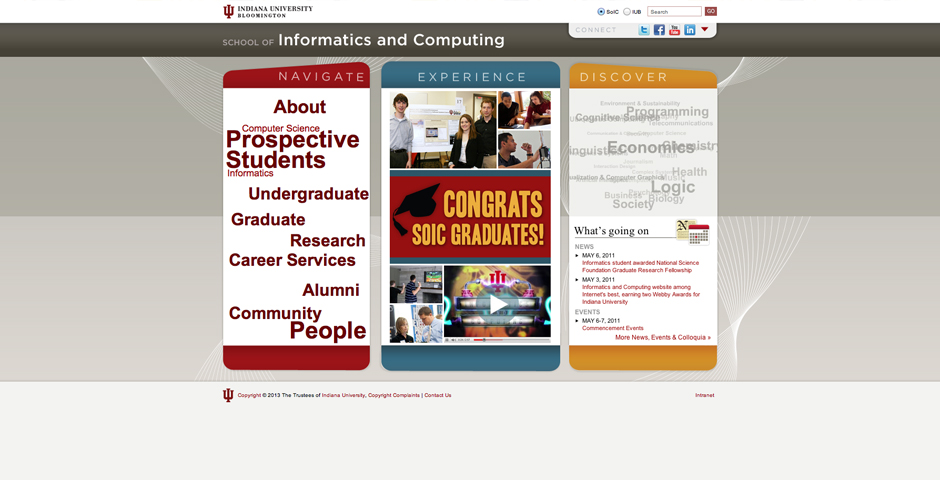Click the Congrats SoIC Graduates banner
This screenshot has height=480, width=940.
click(470, 217)
